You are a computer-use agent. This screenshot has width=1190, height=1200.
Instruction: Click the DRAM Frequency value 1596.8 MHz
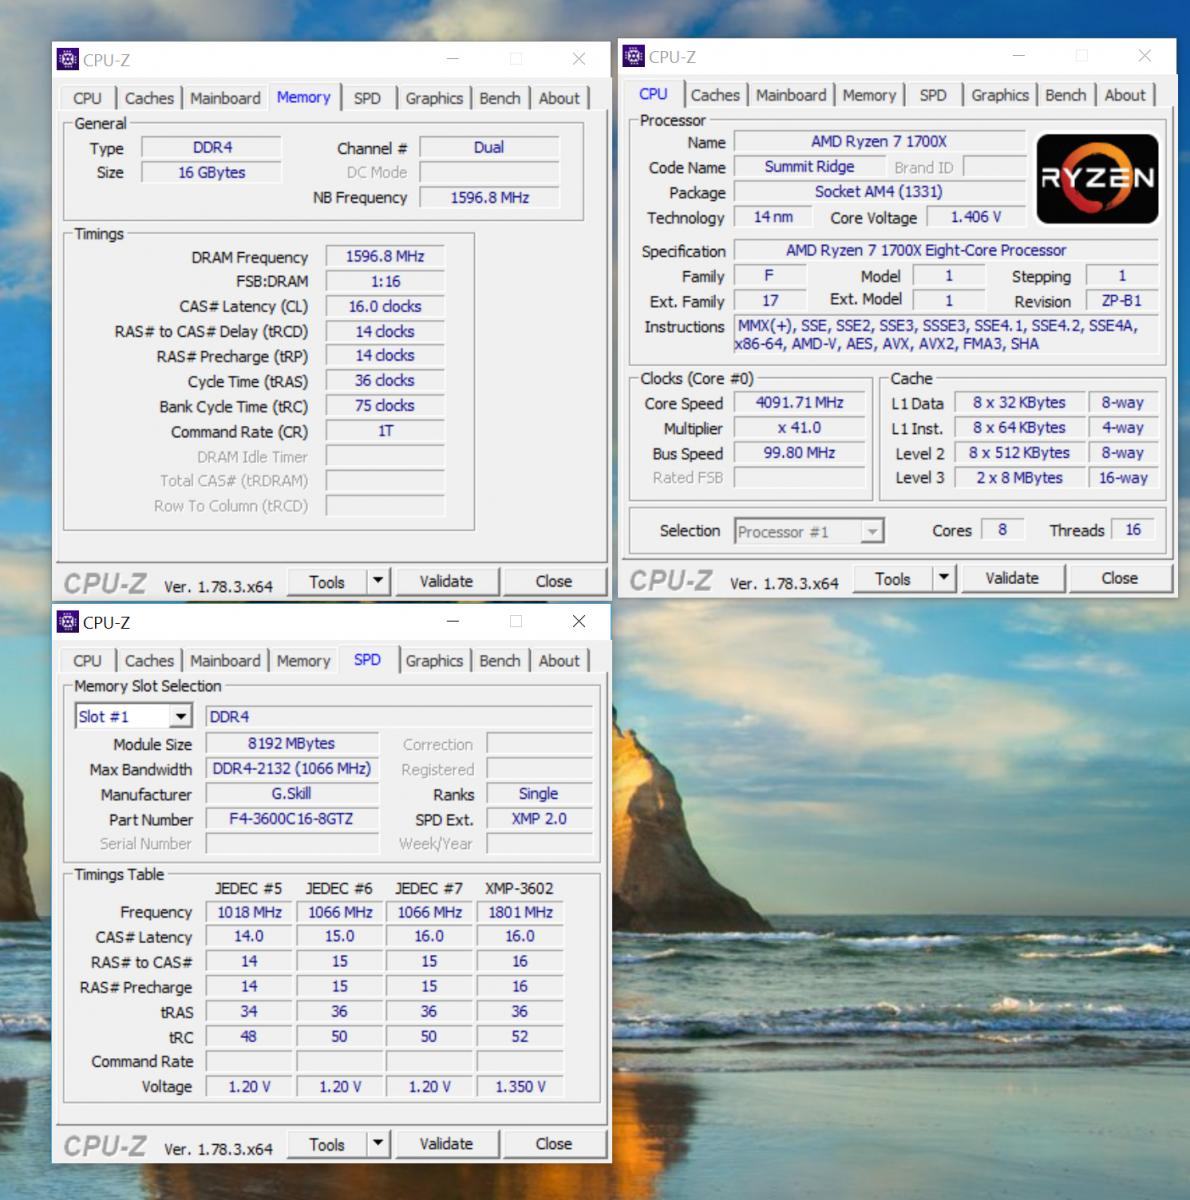tap(385, 257)
